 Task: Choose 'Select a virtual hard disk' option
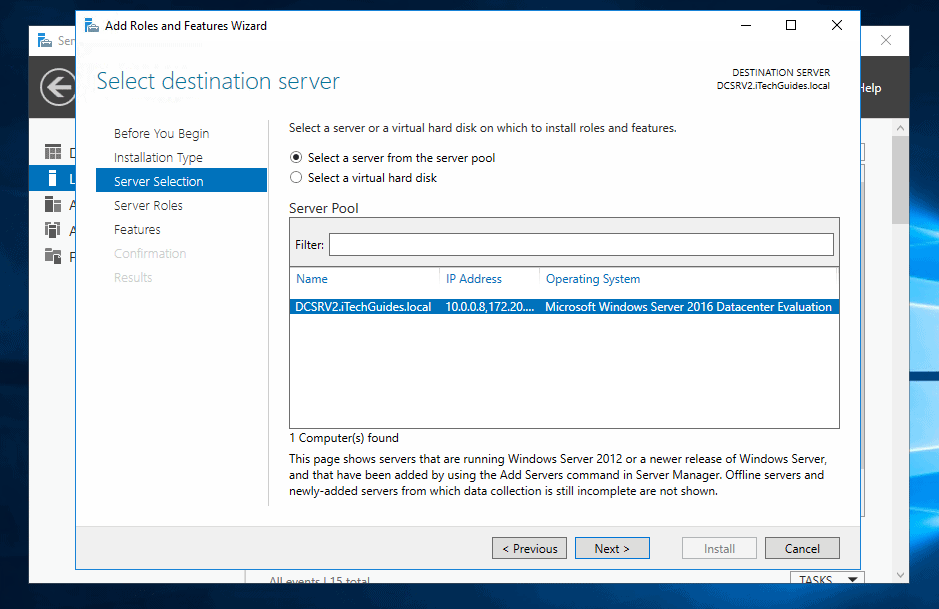tap(297, 177)
